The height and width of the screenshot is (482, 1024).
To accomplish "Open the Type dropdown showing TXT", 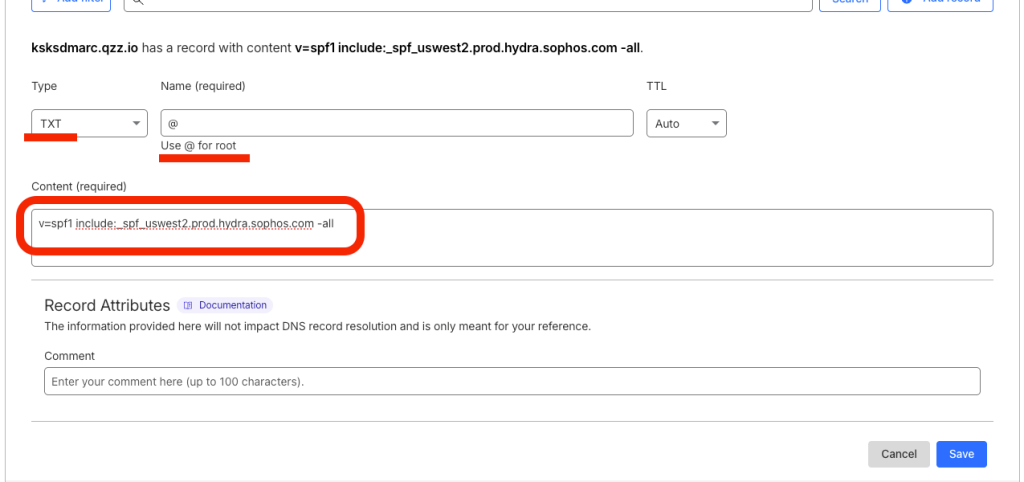I will pos(88,123).
